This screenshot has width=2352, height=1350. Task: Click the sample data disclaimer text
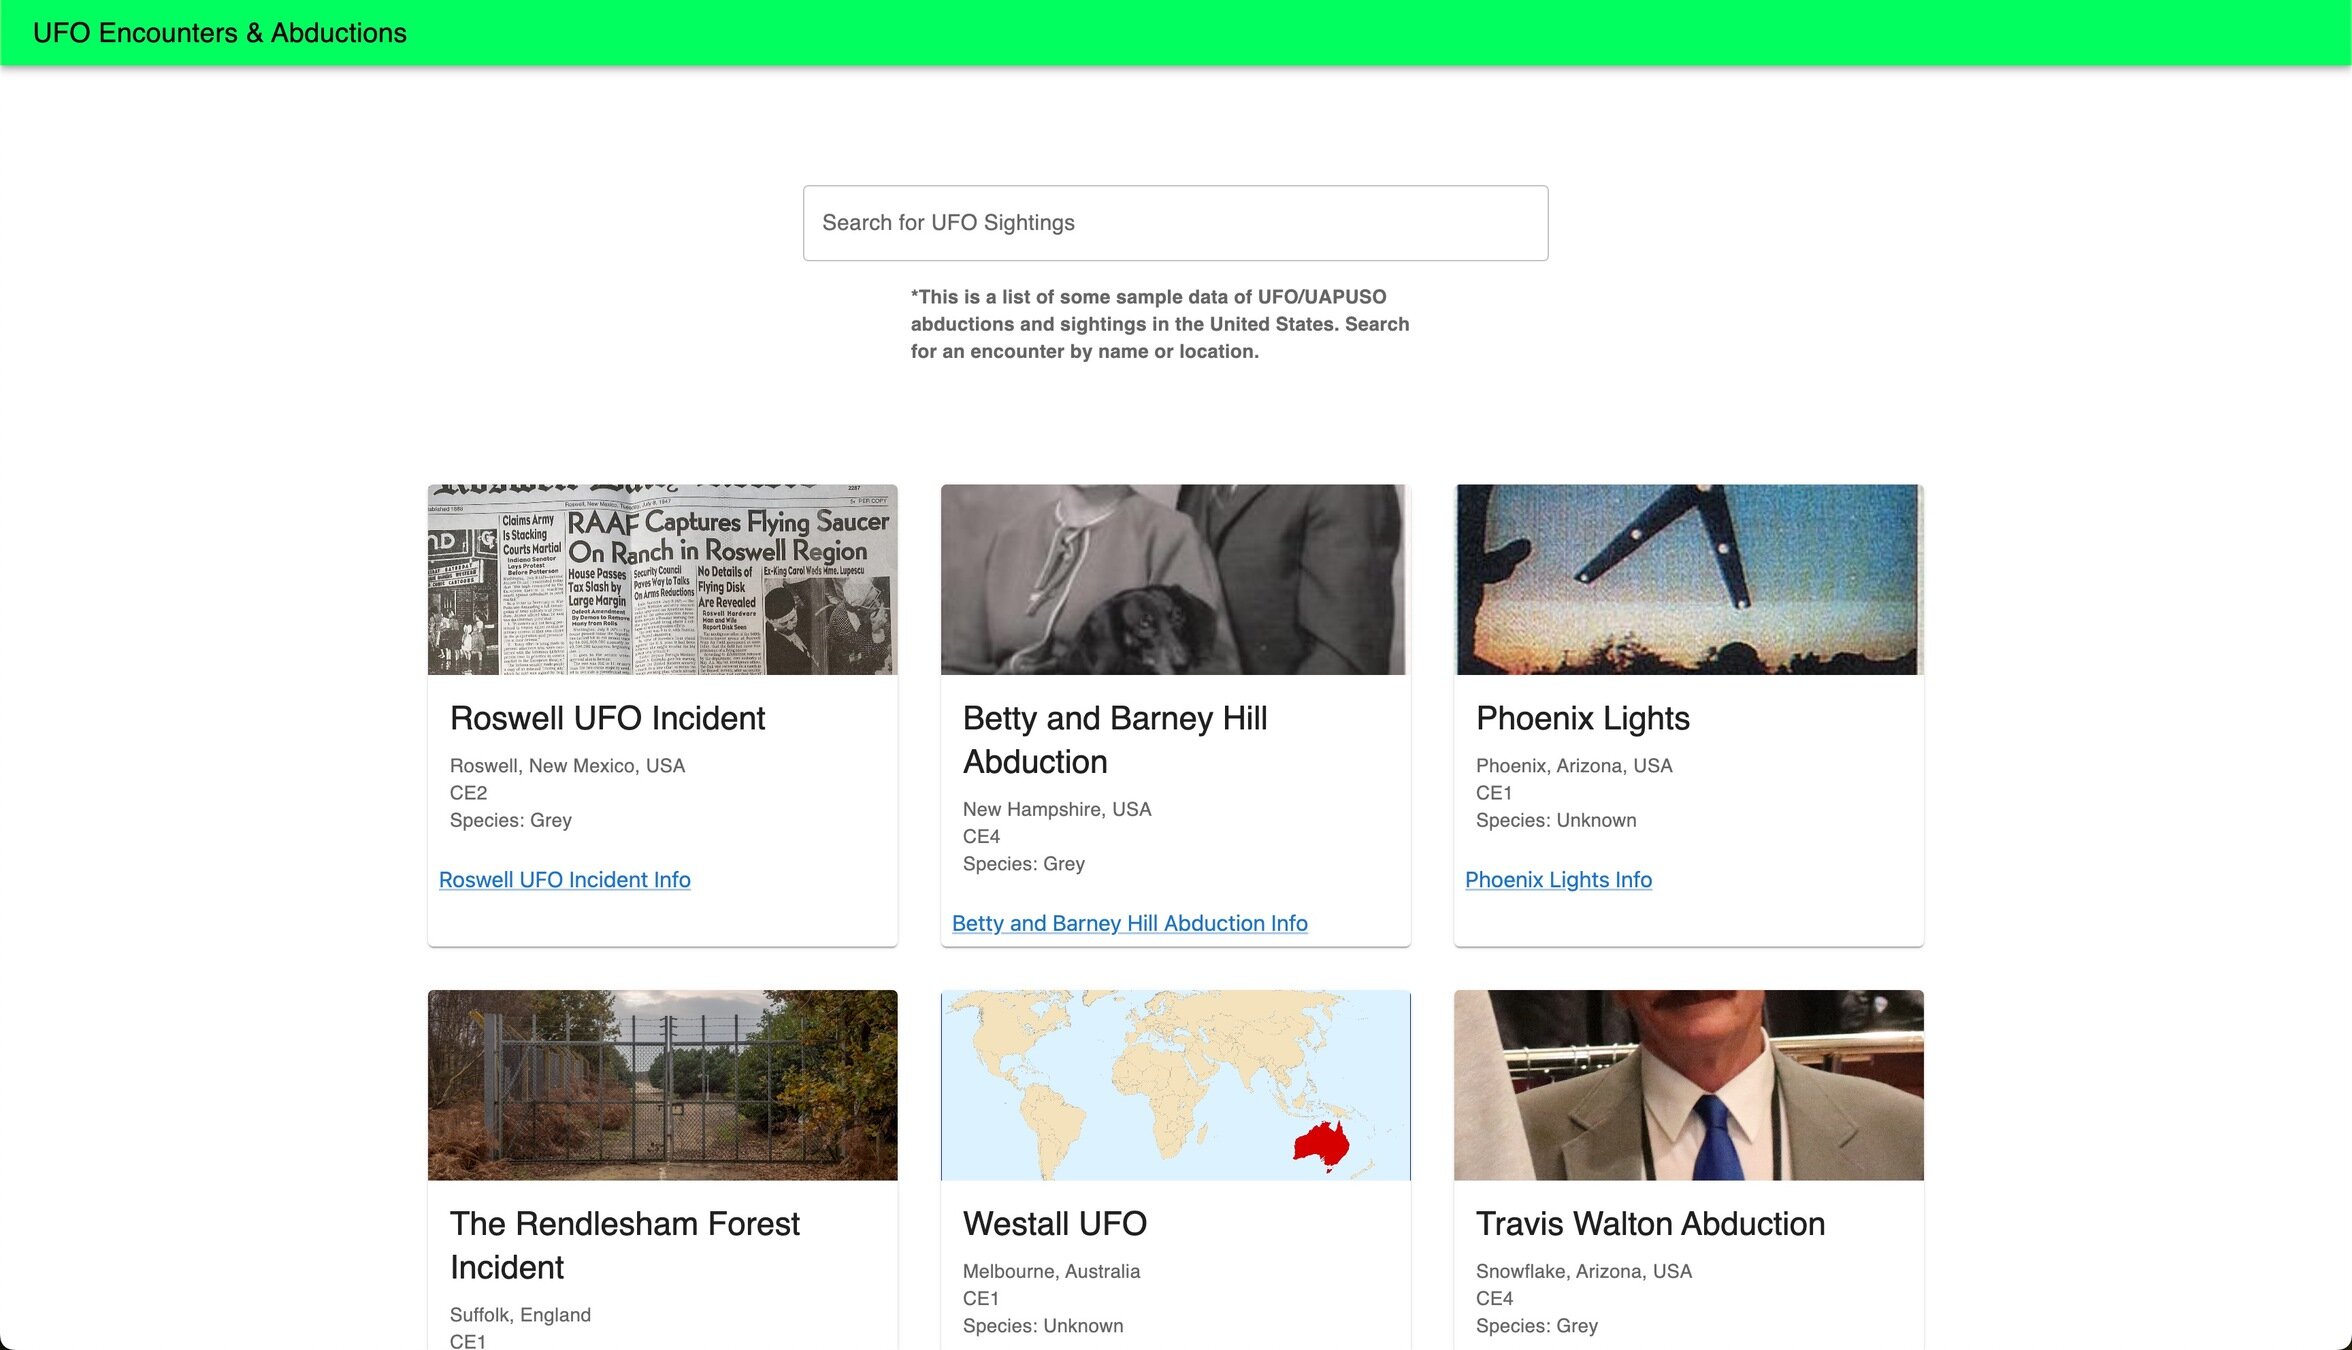[x=1160, y=324]
